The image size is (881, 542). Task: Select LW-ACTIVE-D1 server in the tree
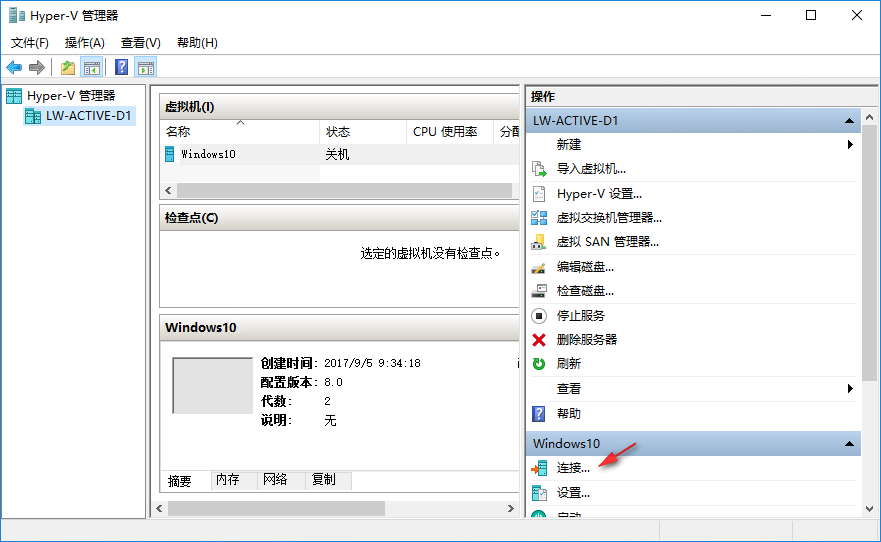click(88, 116)
